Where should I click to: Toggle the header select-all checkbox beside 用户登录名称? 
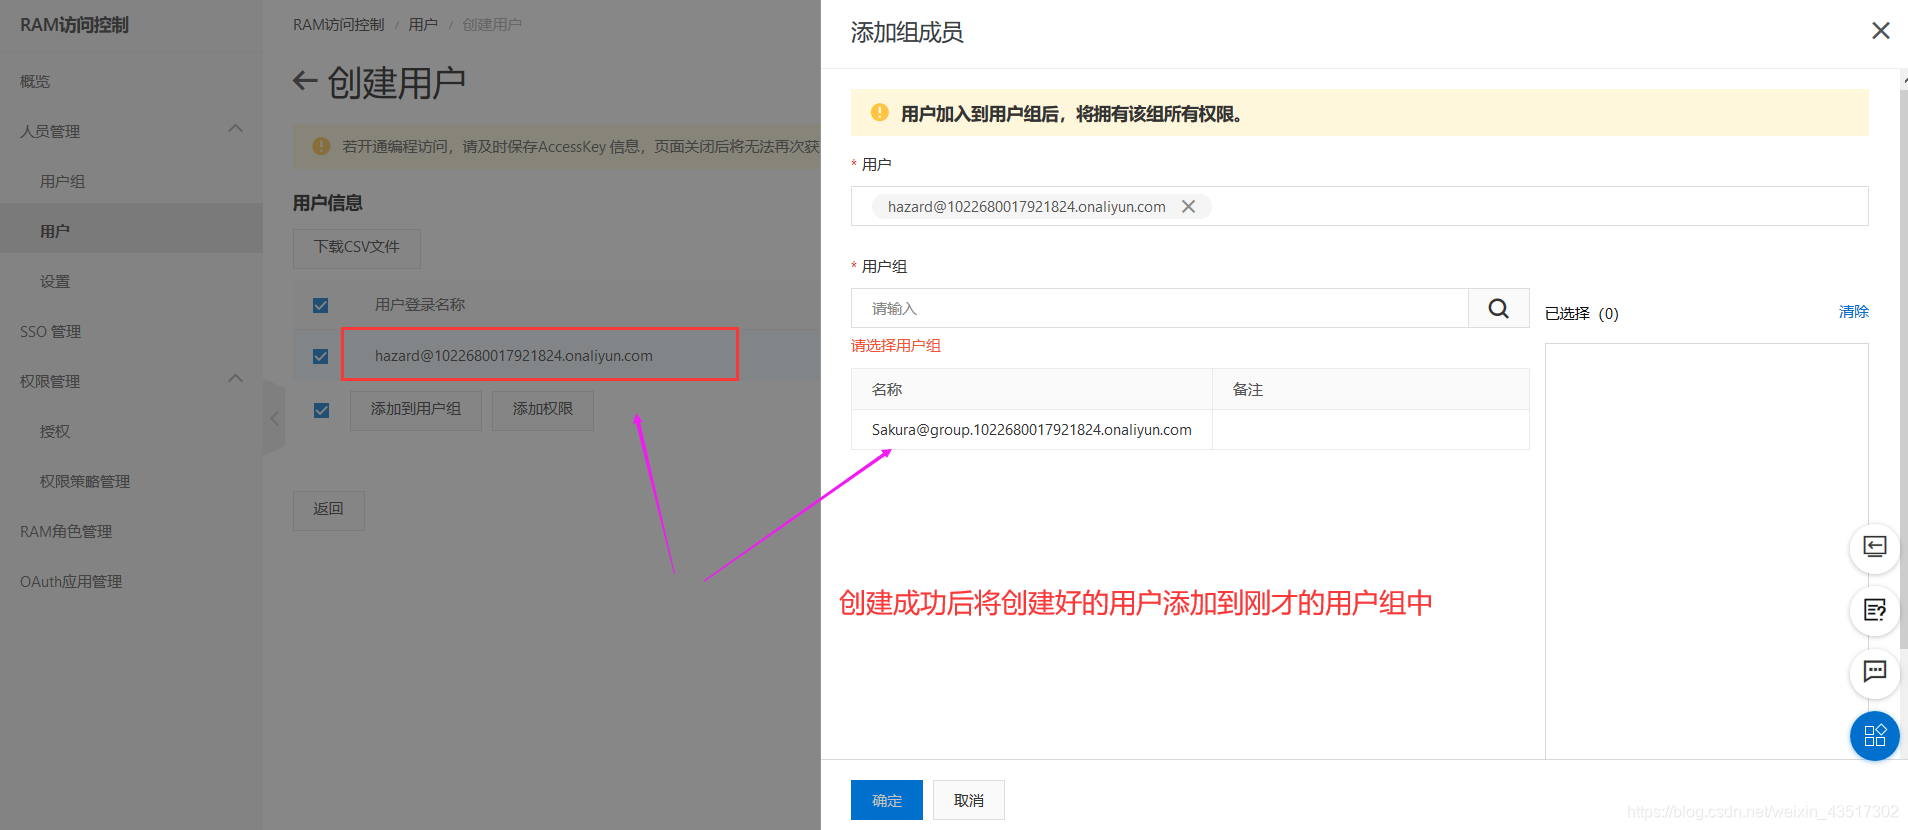point(321,305)
